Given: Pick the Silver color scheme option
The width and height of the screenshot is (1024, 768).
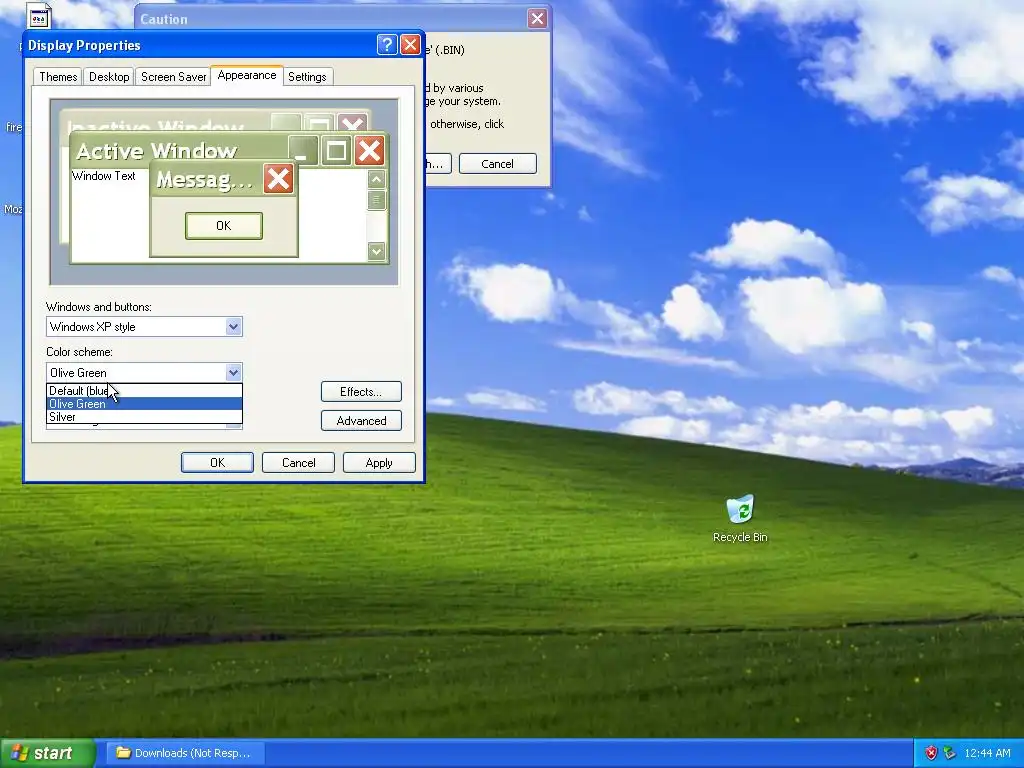Looking at the screenshot, I should tap(144, 417).
